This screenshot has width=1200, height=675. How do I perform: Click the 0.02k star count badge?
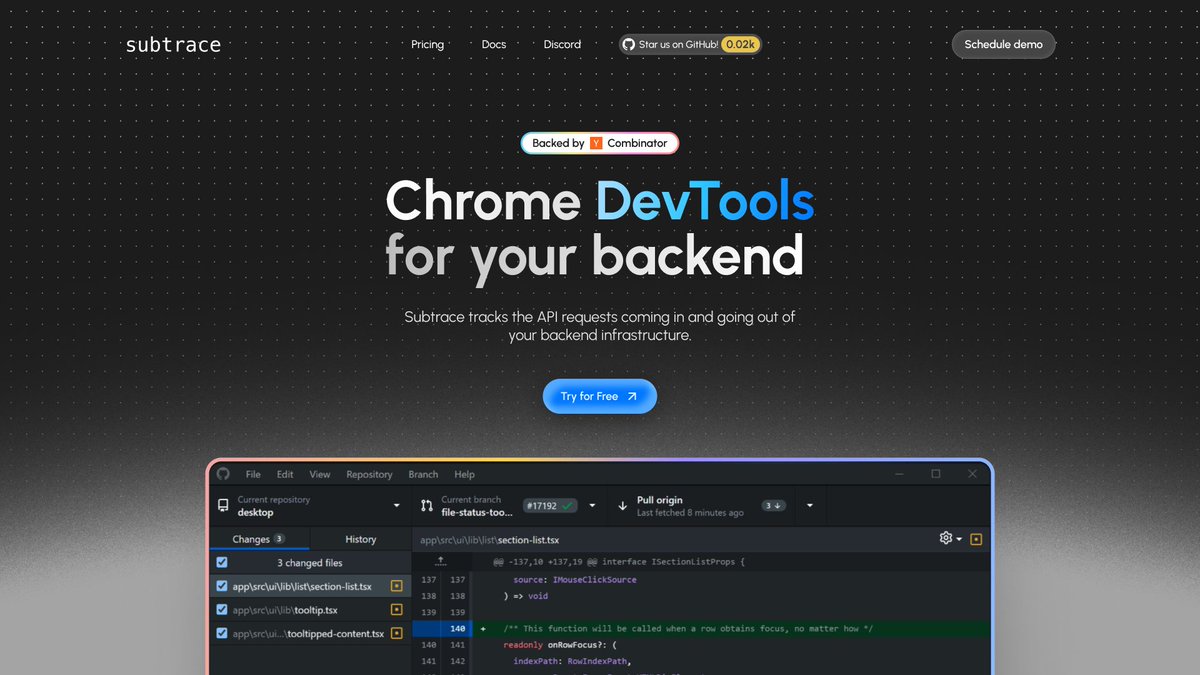[741, 44]
